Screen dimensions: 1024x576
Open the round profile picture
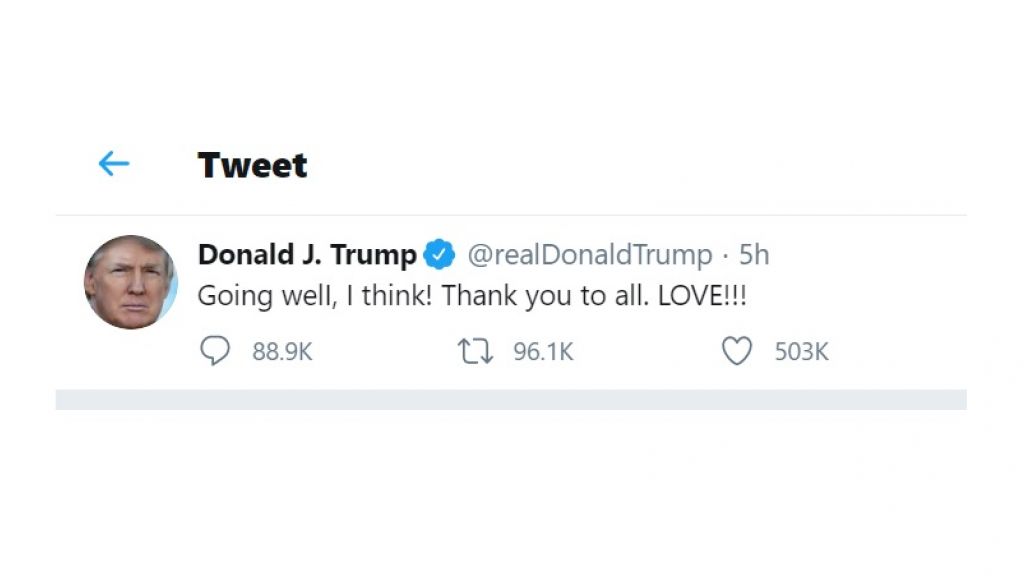click(x=130, y=282)
